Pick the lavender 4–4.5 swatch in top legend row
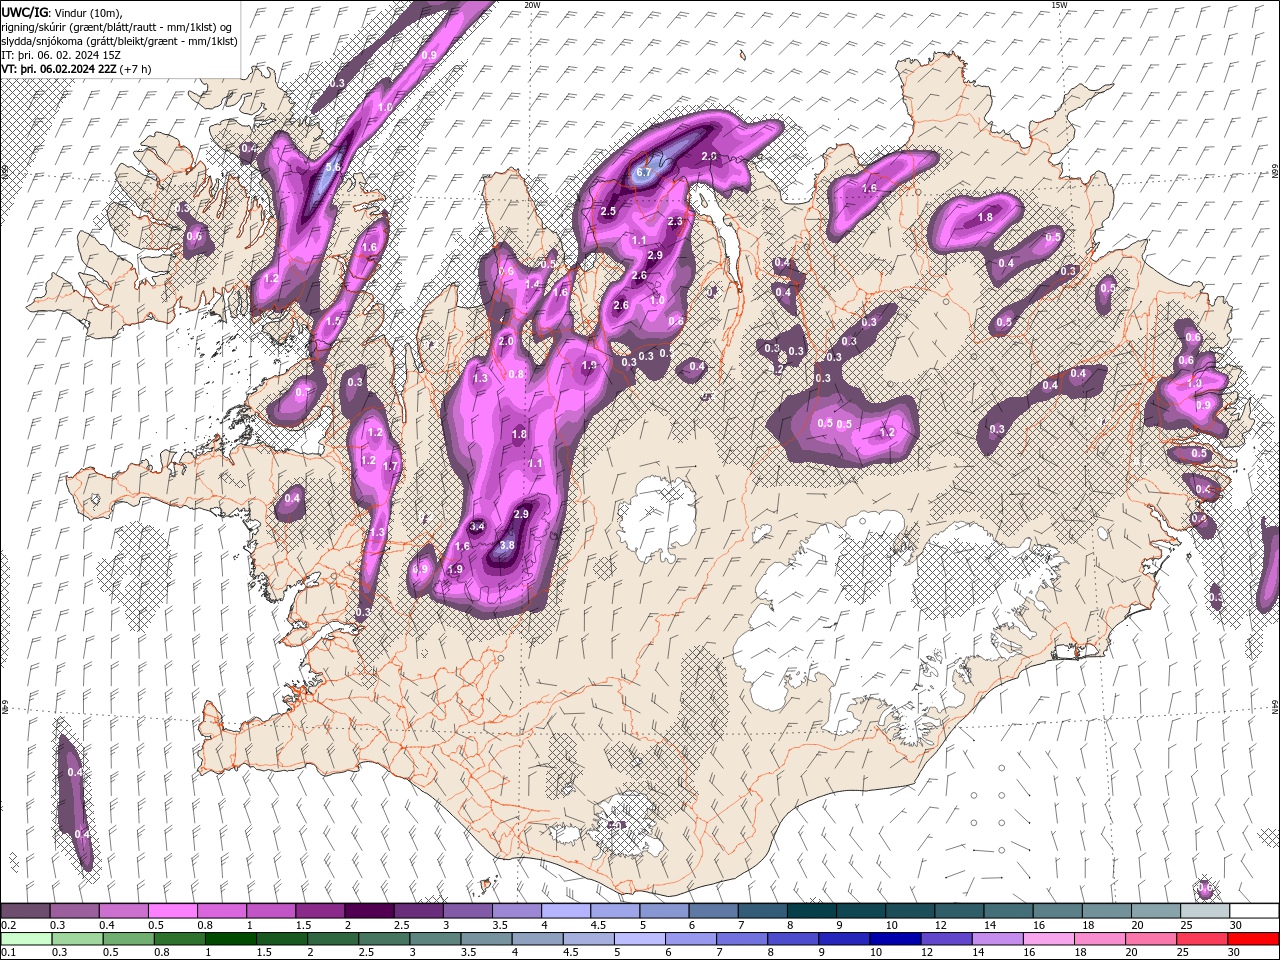 coord(565,911)
